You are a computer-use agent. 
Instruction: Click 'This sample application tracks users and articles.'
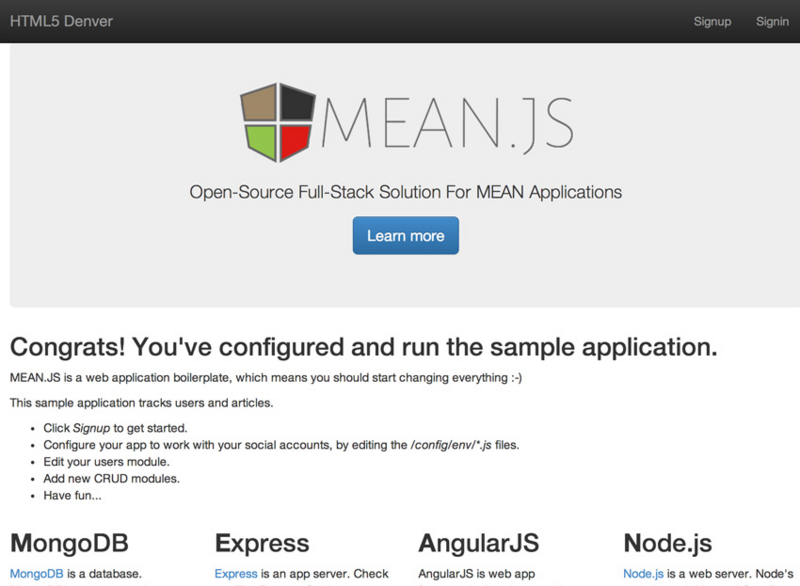(x=141, y=403)
